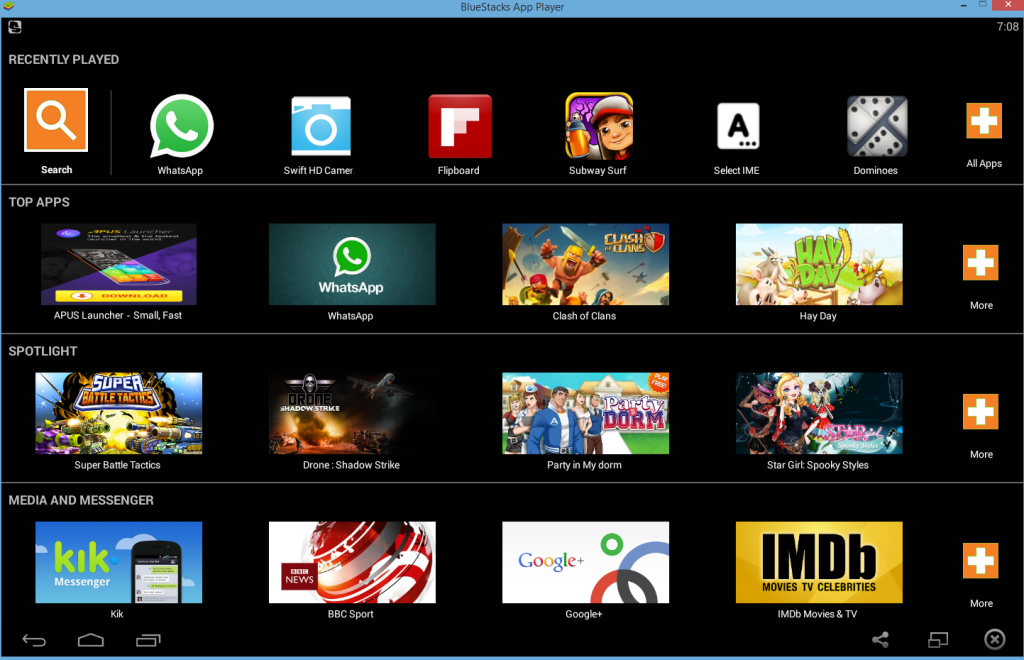Open the recent apps button

click(148, 640)
